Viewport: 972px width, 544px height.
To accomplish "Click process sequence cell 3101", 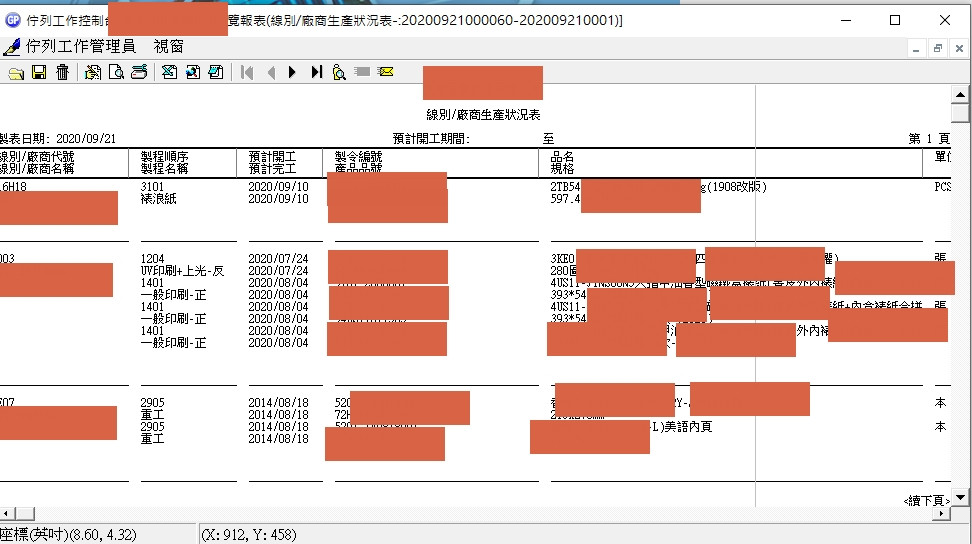I will pyautogui.click(x=152, y=186).
